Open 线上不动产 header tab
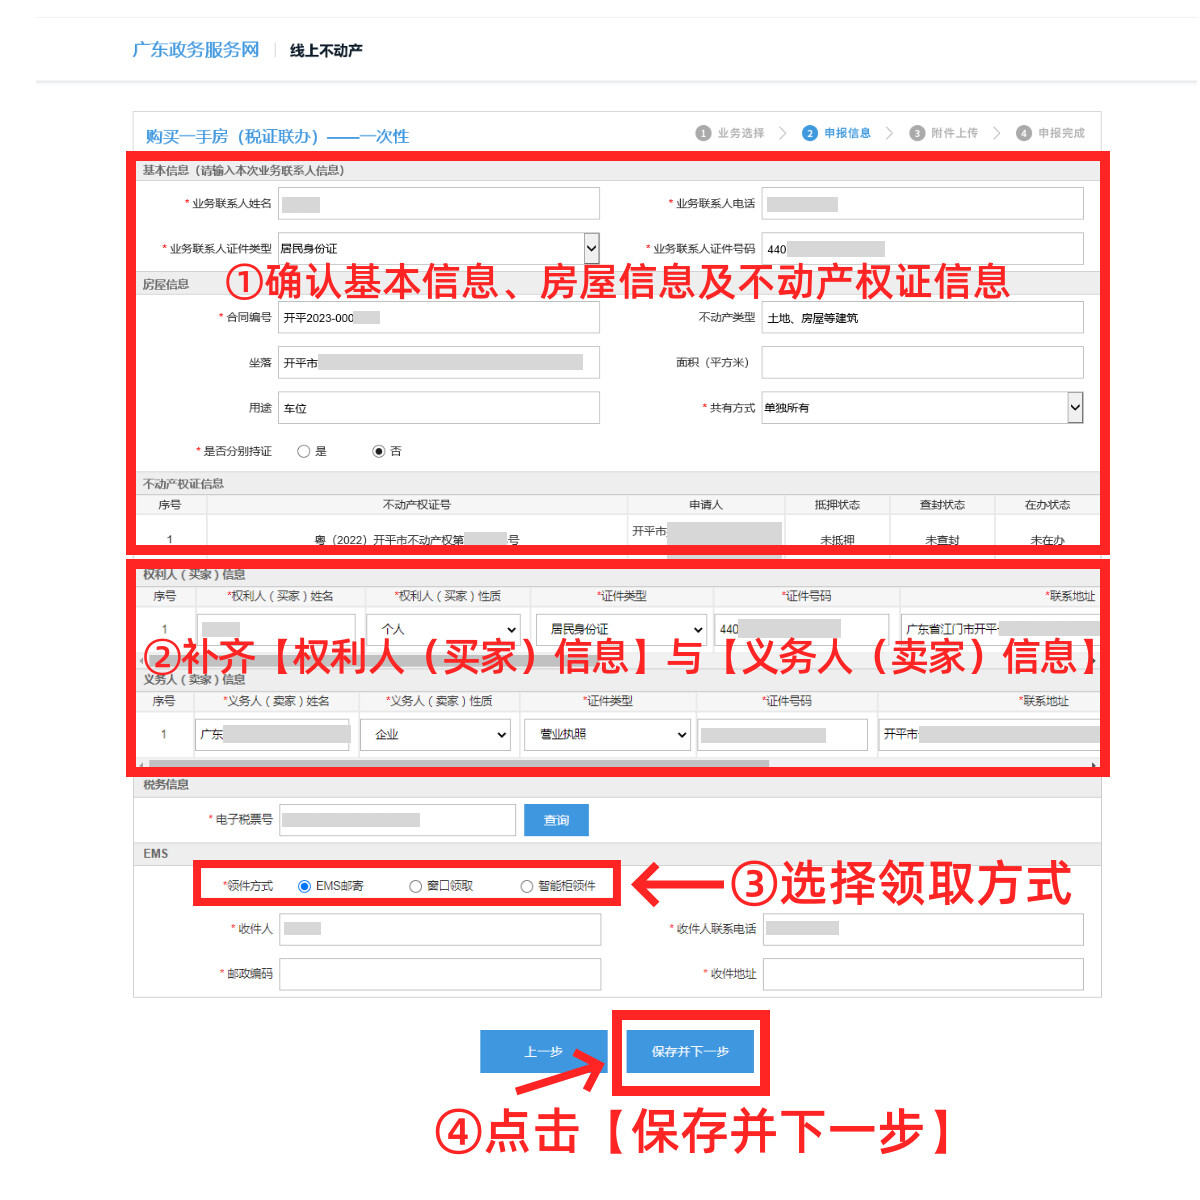1200x1200 pixels. click(x=326, y=50)
